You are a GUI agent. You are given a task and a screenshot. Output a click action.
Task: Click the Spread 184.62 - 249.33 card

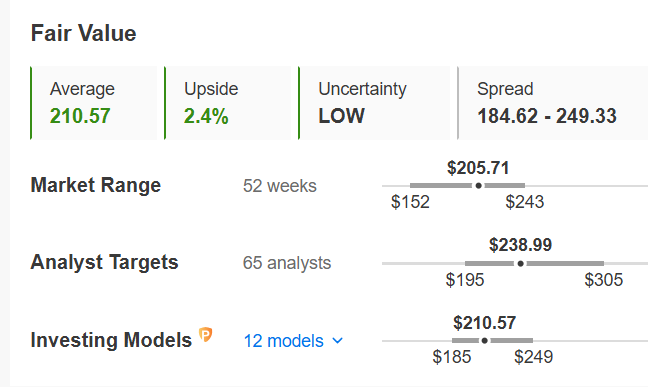(553, 103)
